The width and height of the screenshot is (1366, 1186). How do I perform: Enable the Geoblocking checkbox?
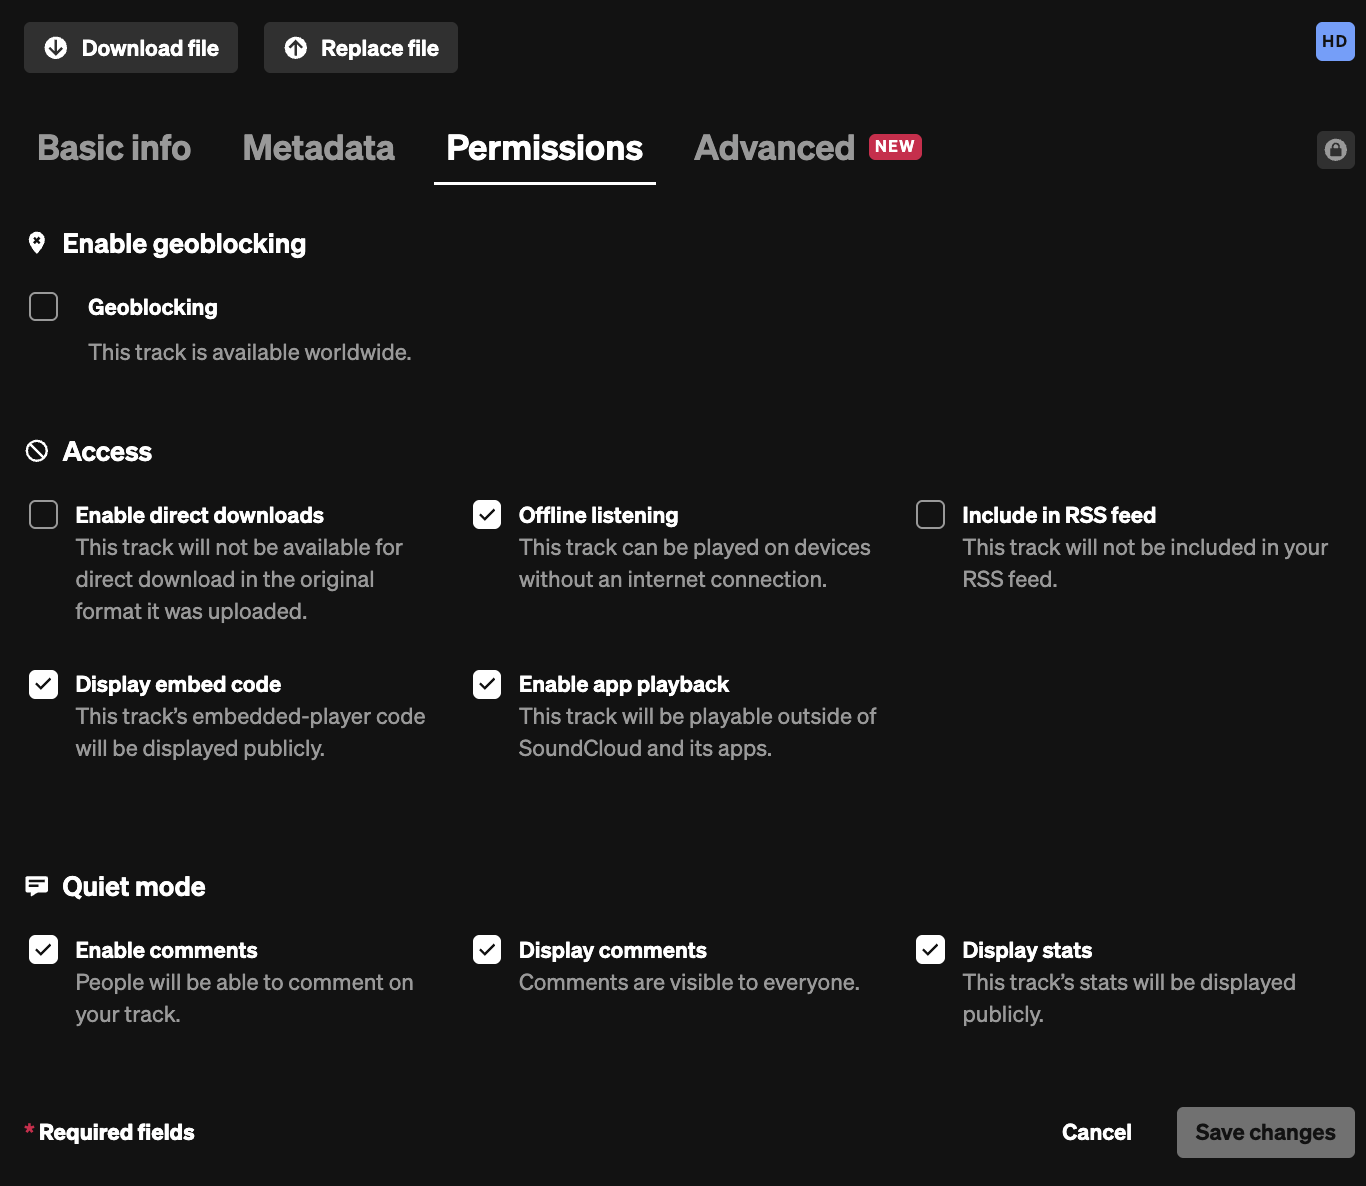(44, 307)
